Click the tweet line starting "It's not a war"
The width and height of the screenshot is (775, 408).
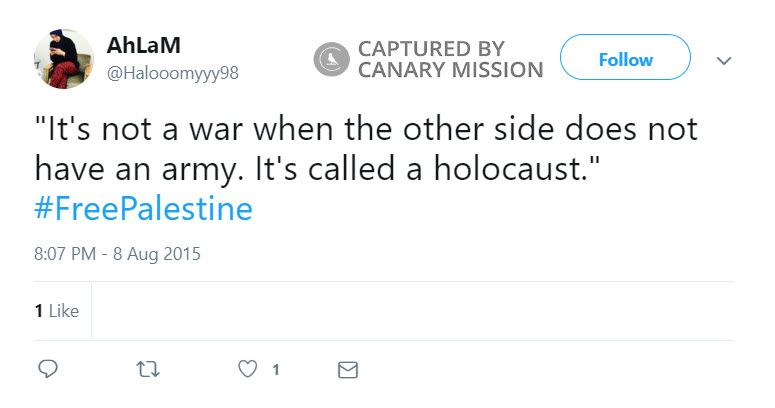pyautogui.click(x=366, y=131)
